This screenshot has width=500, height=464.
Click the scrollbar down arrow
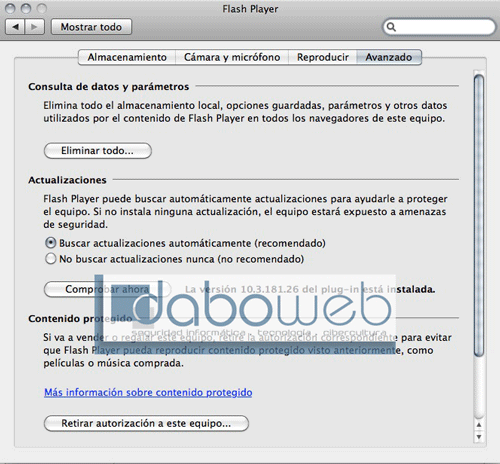(x=479, y=436)
